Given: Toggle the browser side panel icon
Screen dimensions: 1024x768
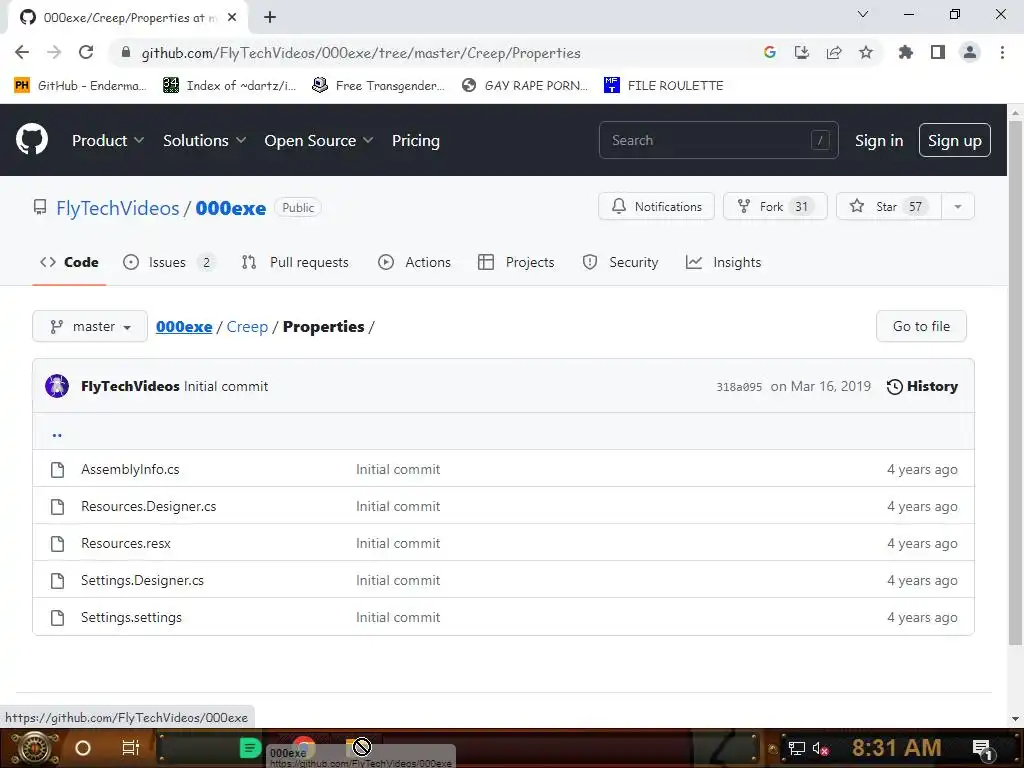Looking at the screenshot, I should pos(938,52).
